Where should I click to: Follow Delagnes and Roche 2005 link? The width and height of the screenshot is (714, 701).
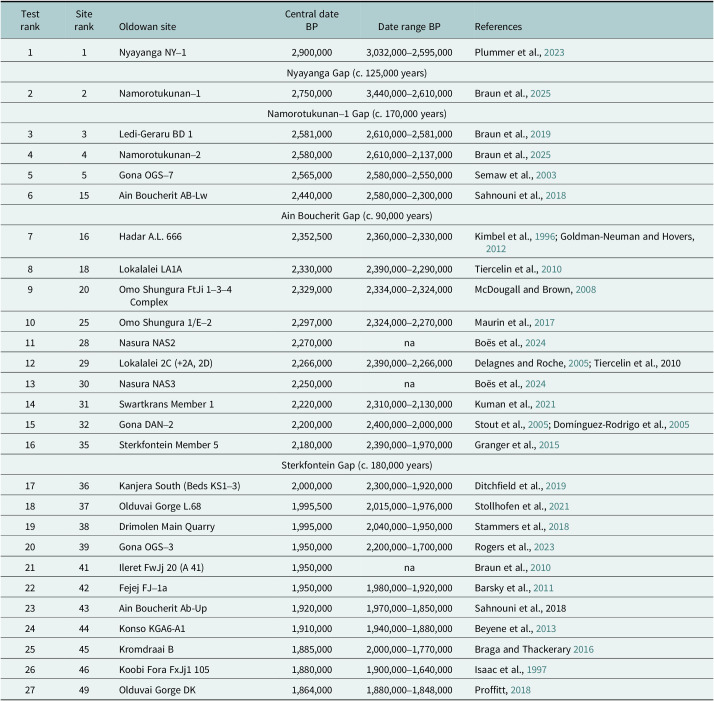point(578,363)
